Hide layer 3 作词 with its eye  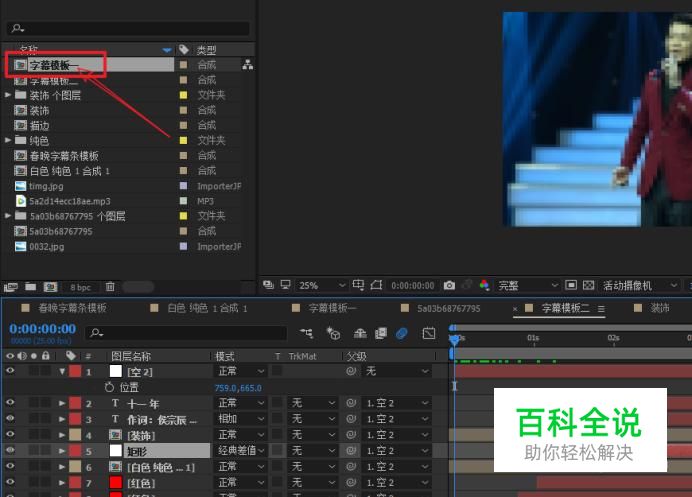click(10, 419)
